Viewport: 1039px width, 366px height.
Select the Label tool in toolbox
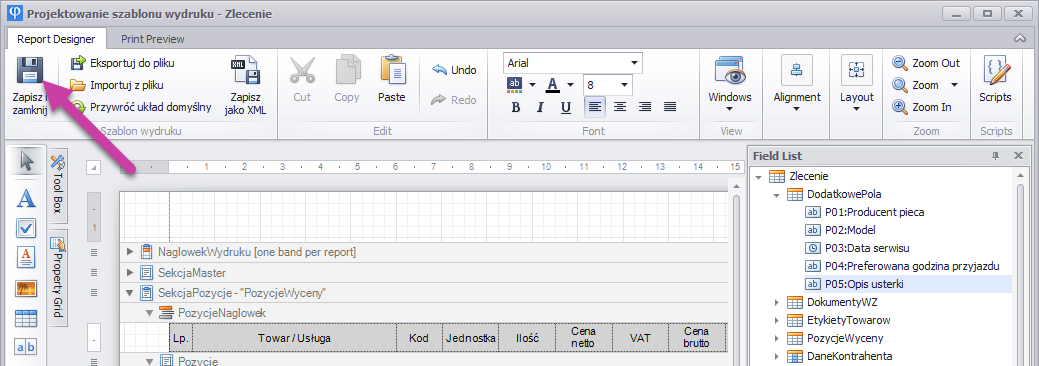point(26,198)
